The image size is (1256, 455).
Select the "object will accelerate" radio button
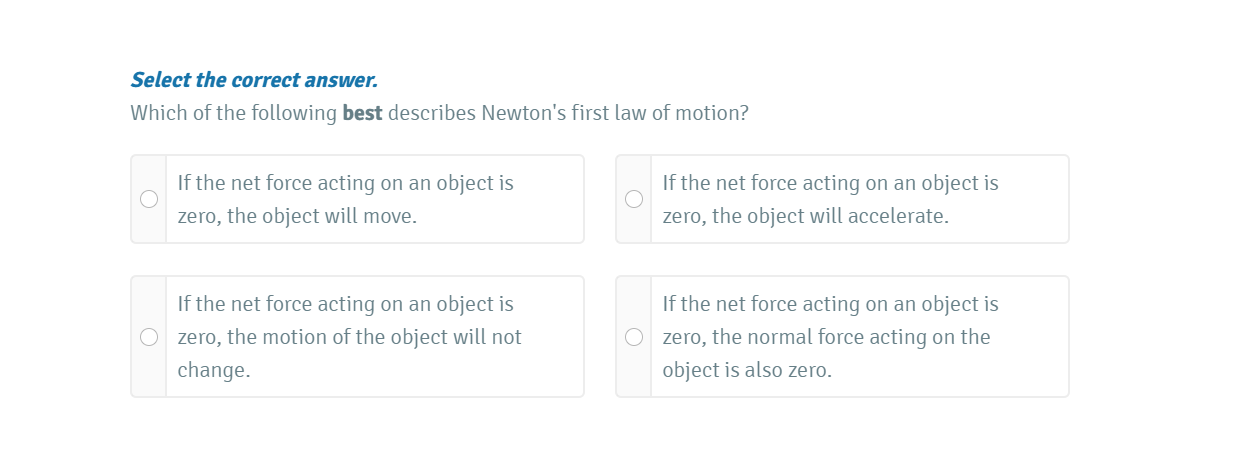634,199
